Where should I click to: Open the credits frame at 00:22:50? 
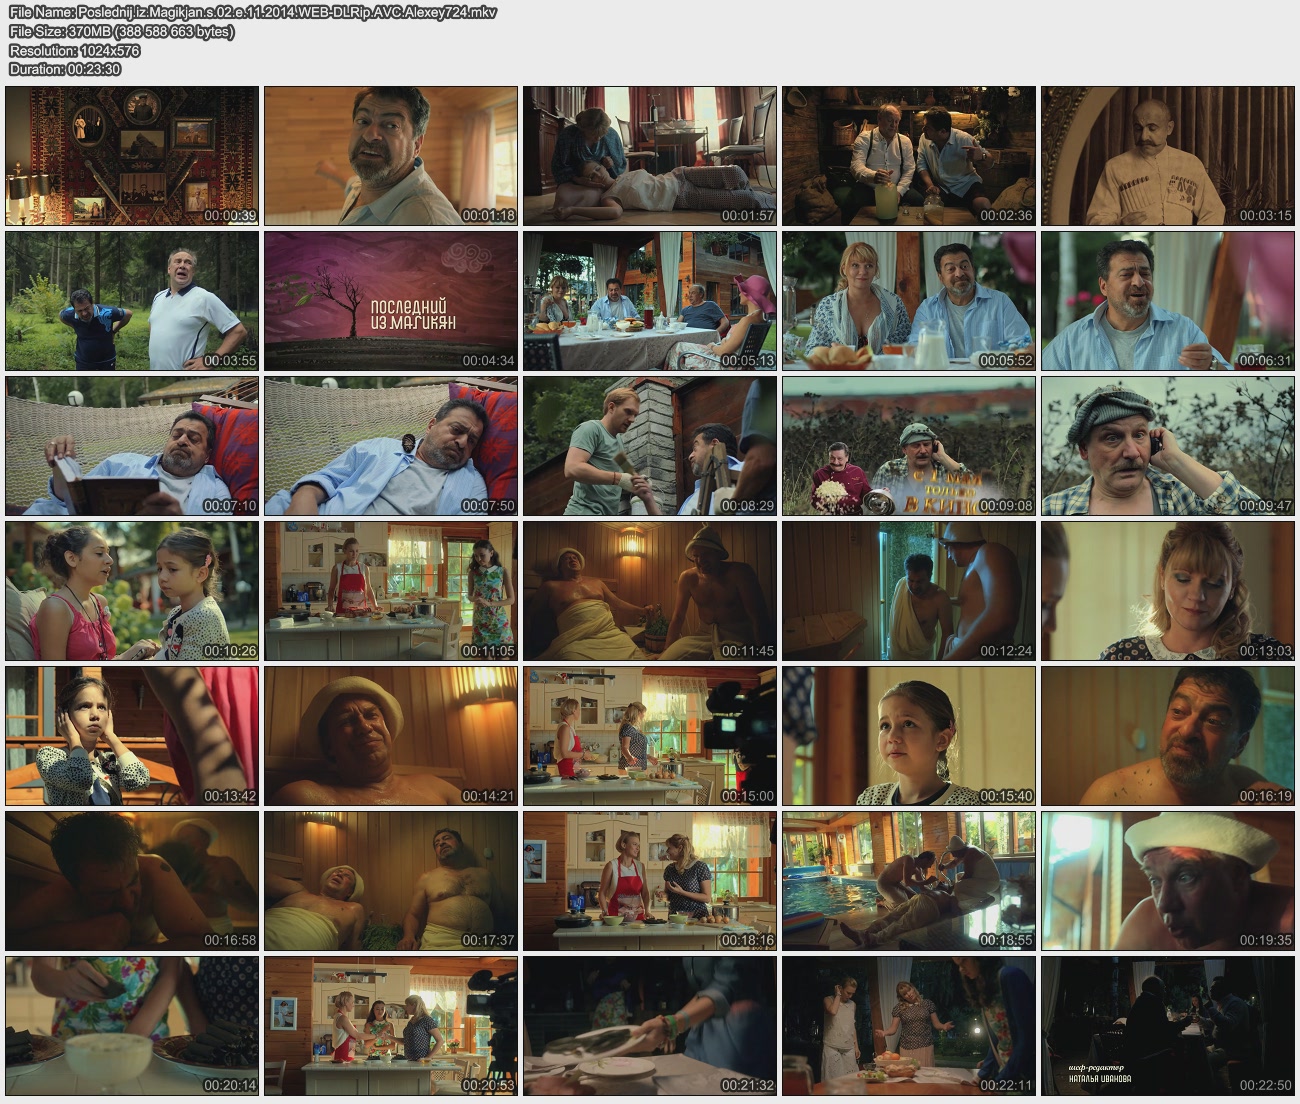1167,1026
